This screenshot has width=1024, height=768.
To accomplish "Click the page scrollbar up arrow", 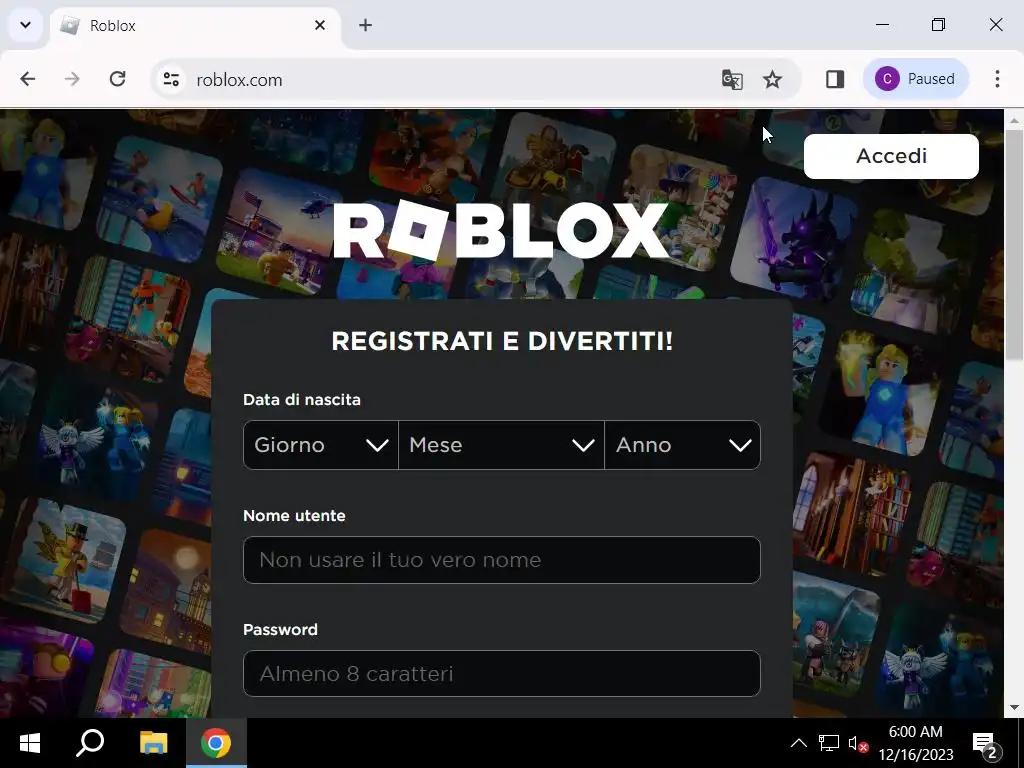I will click(x=1014, y=120).
